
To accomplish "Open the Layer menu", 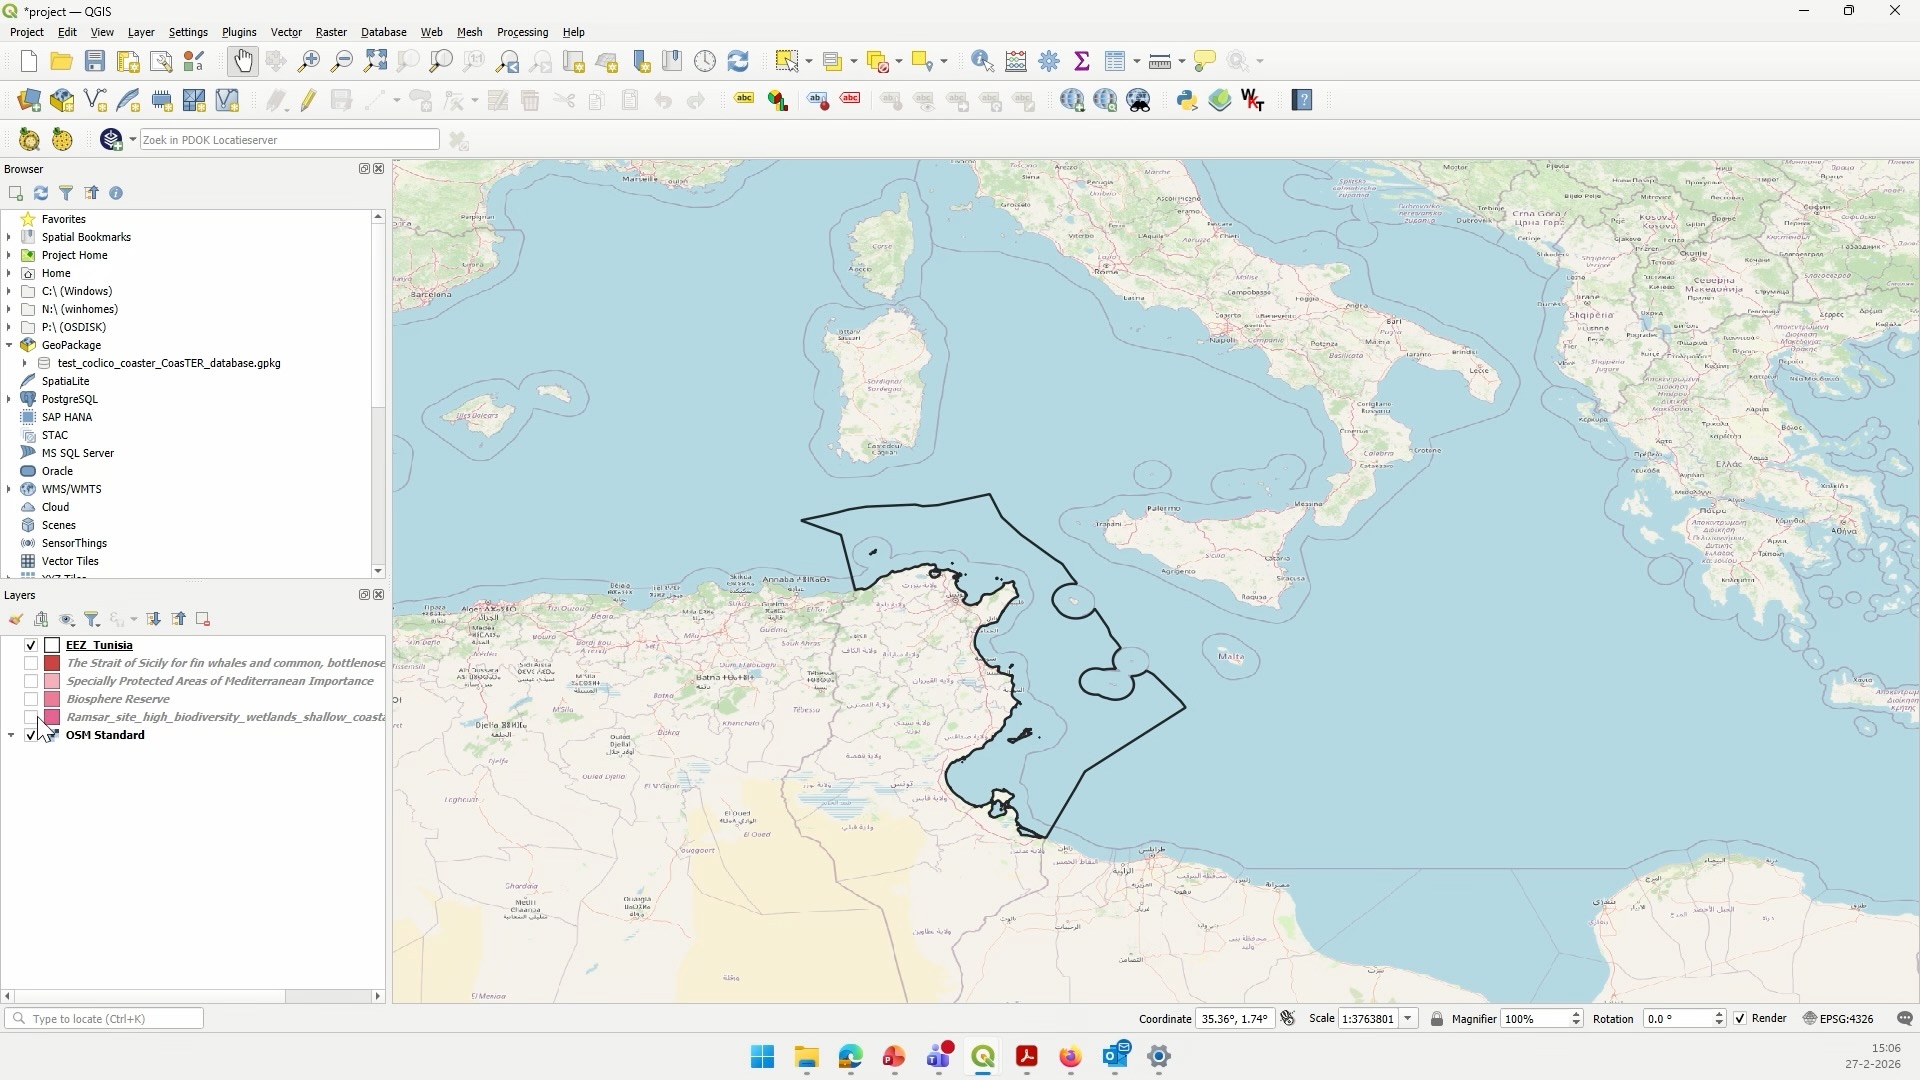I will click(x=141, y=32).
